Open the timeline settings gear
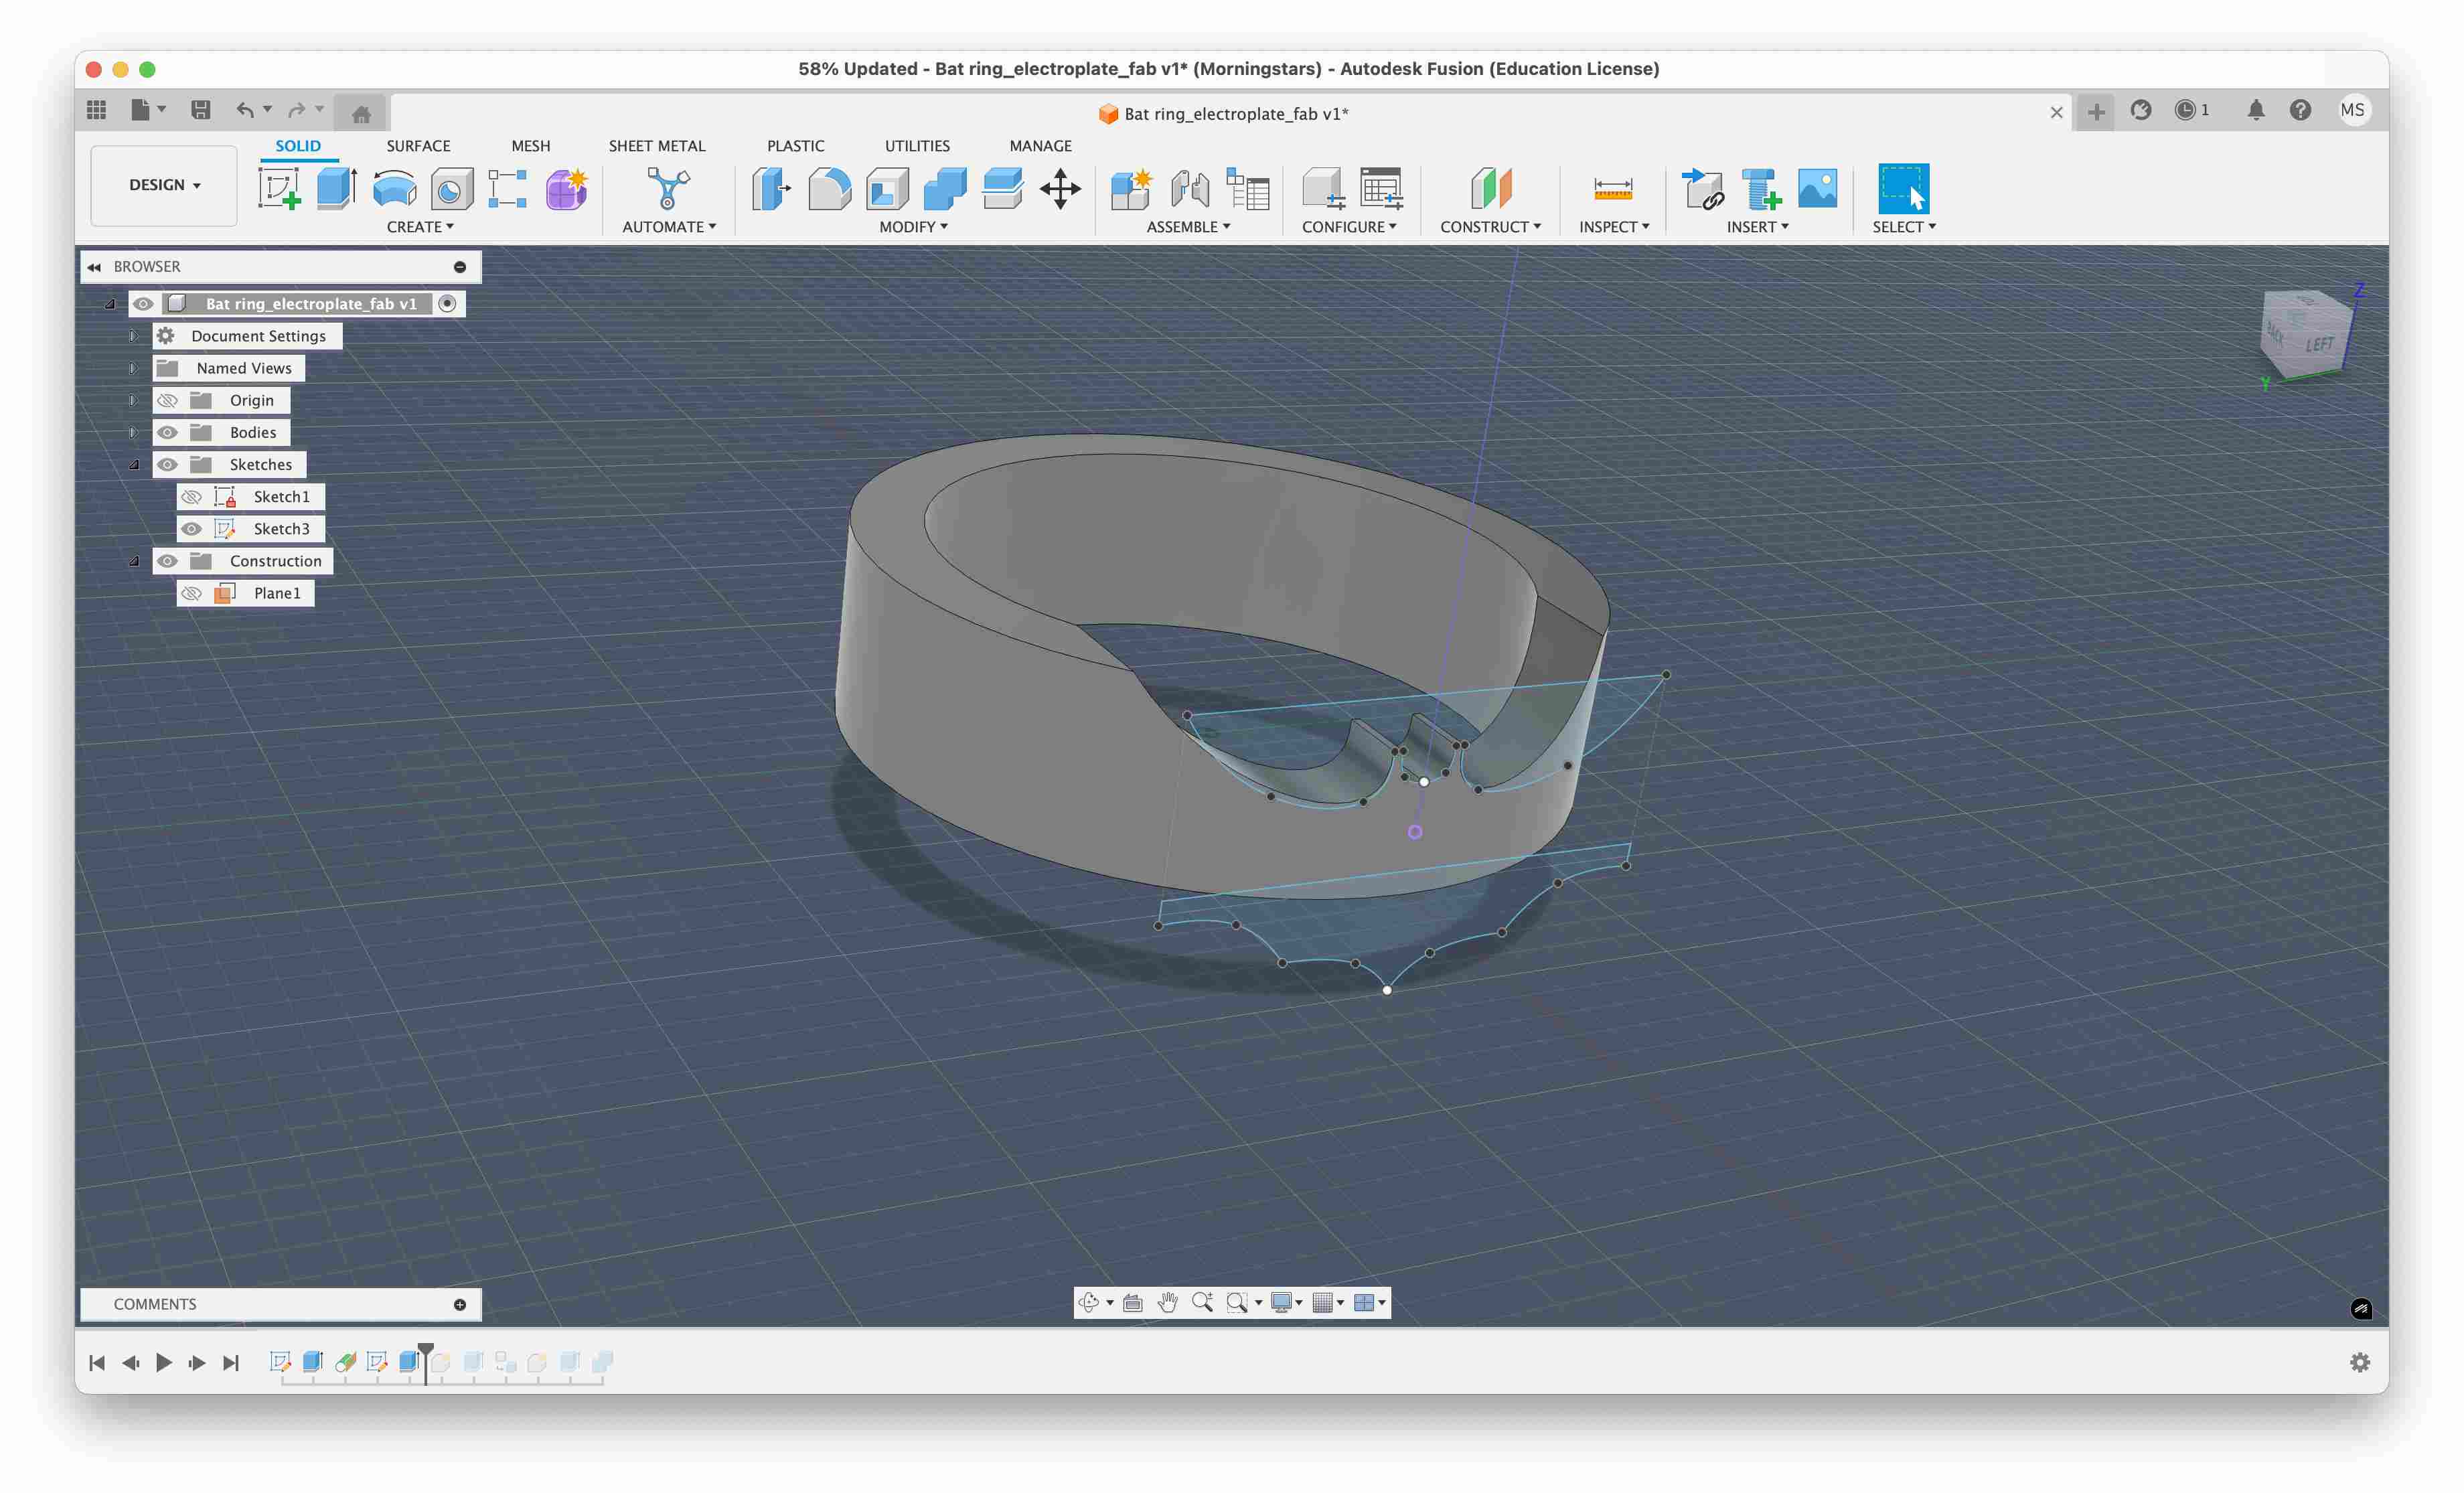Viewport: 2464px width, 1493px height. click(x=2360, y=1362)
